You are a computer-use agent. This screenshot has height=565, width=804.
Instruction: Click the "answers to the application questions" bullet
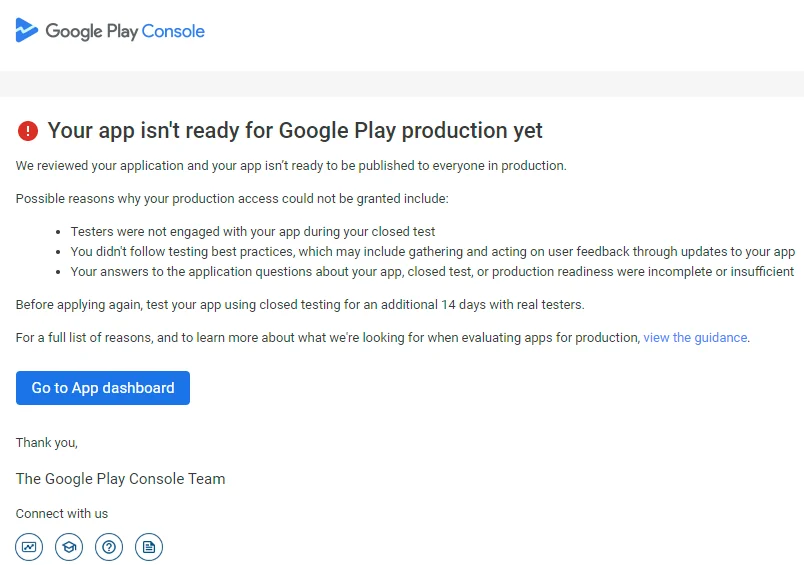click(x=432, y=272)
